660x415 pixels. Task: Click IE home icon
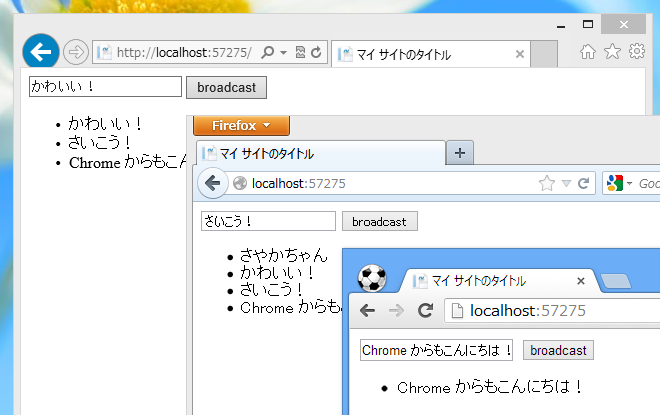588,52
